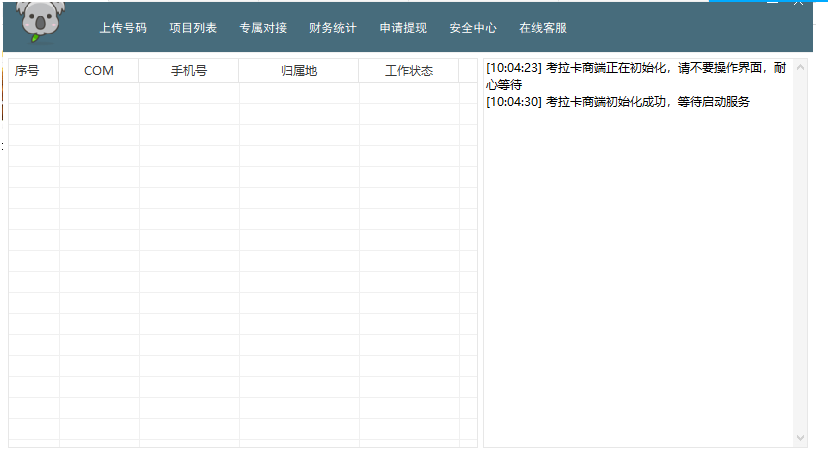Click the log panel scroll-up arrow

click(x=800, y=66)
